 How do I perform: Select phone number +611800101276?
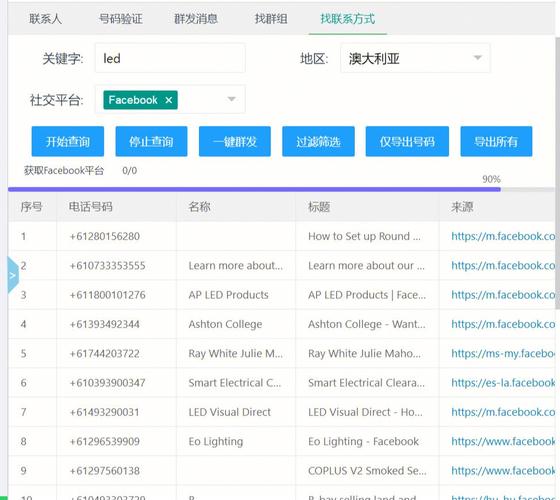click(108, 295)
